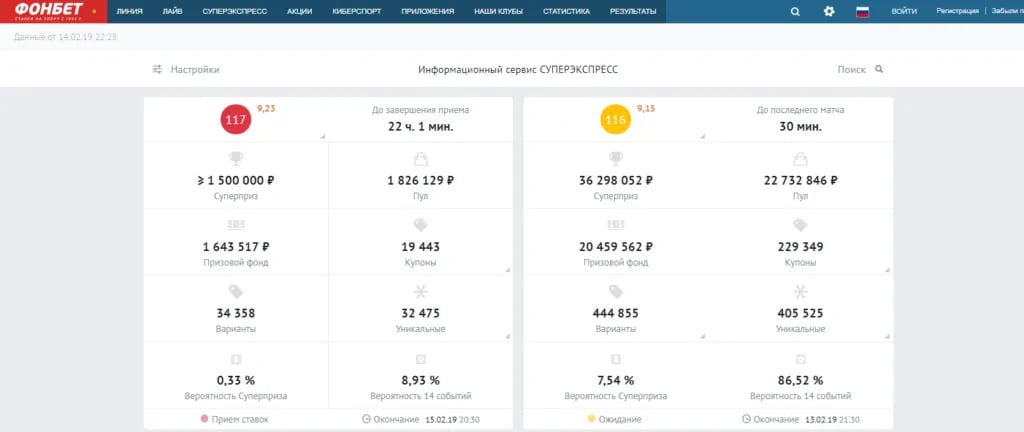Image resolution: width=1024 pixels, height=432 pixels.
Task: Open ПРИЛОЖЕНИЯ menu item
Action: [427, 11]
